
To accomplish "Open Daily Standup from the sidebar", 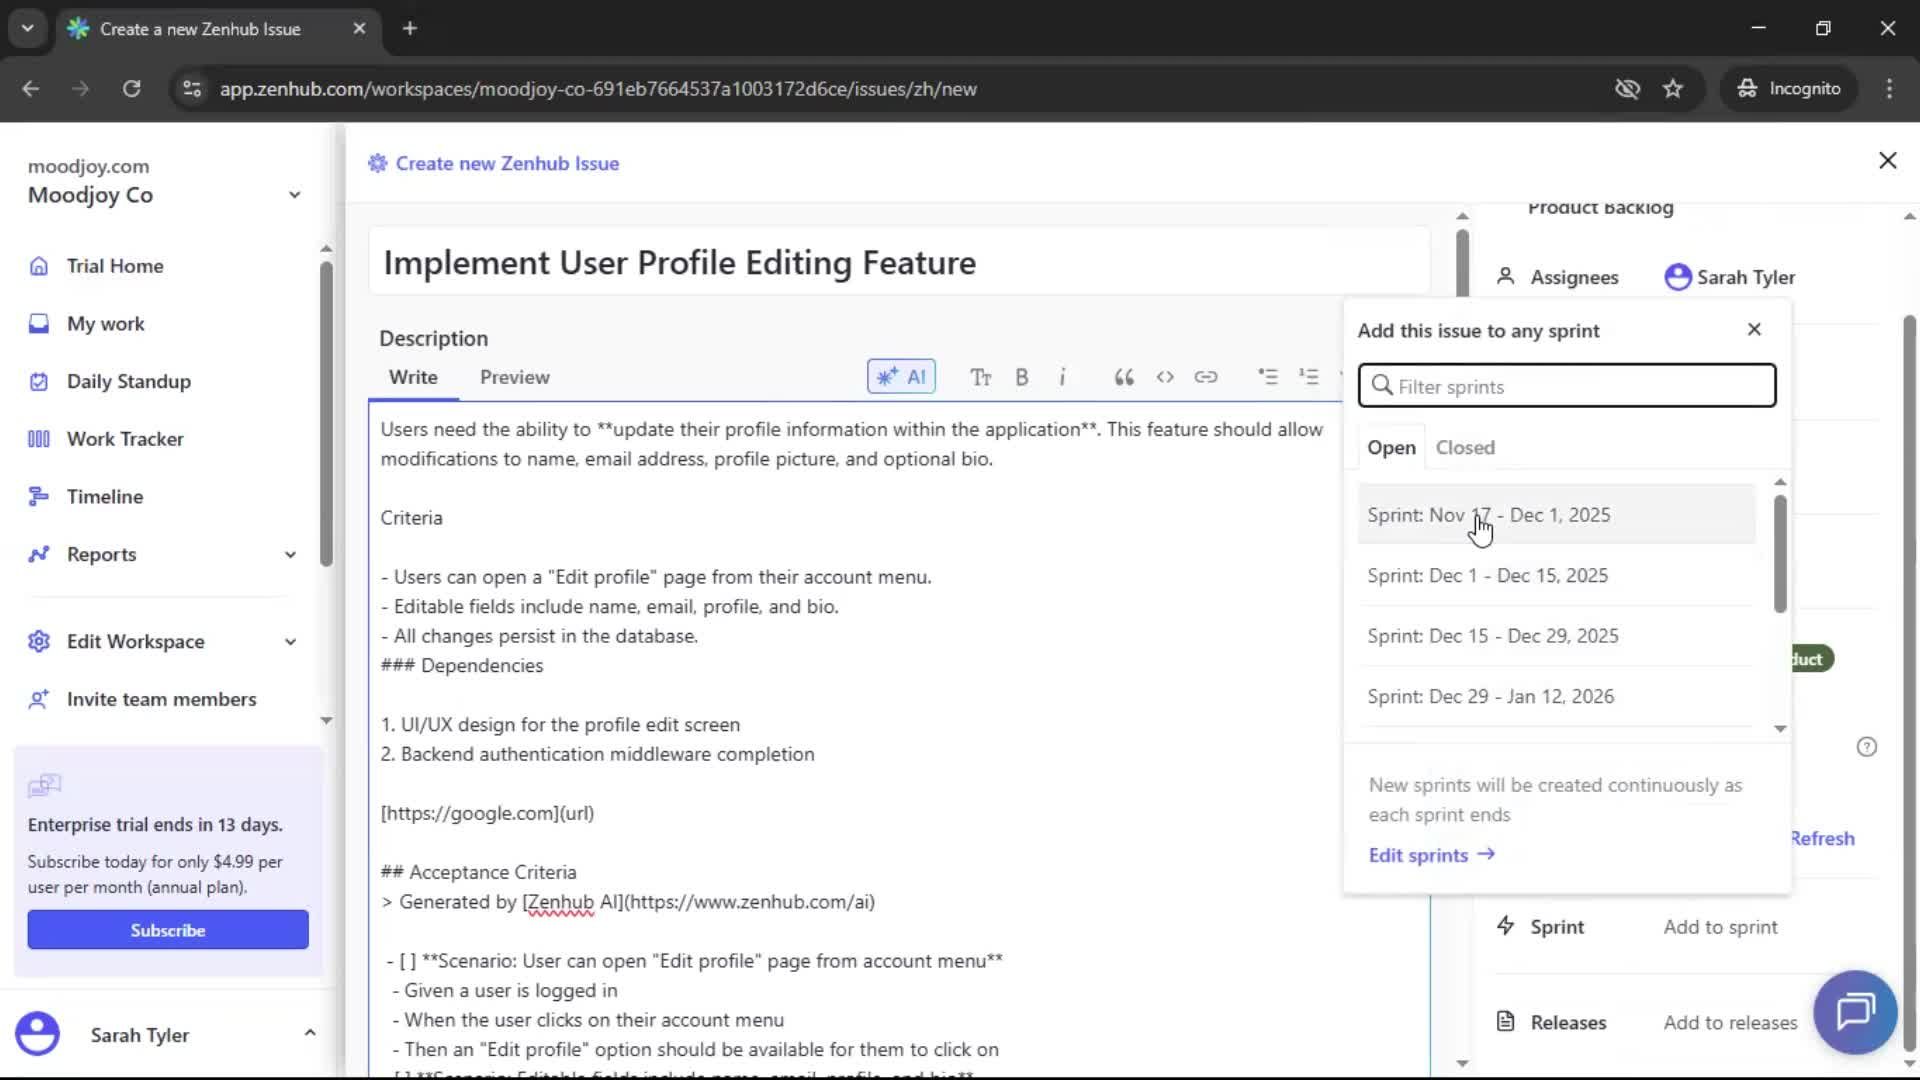I will pos(38,381).
